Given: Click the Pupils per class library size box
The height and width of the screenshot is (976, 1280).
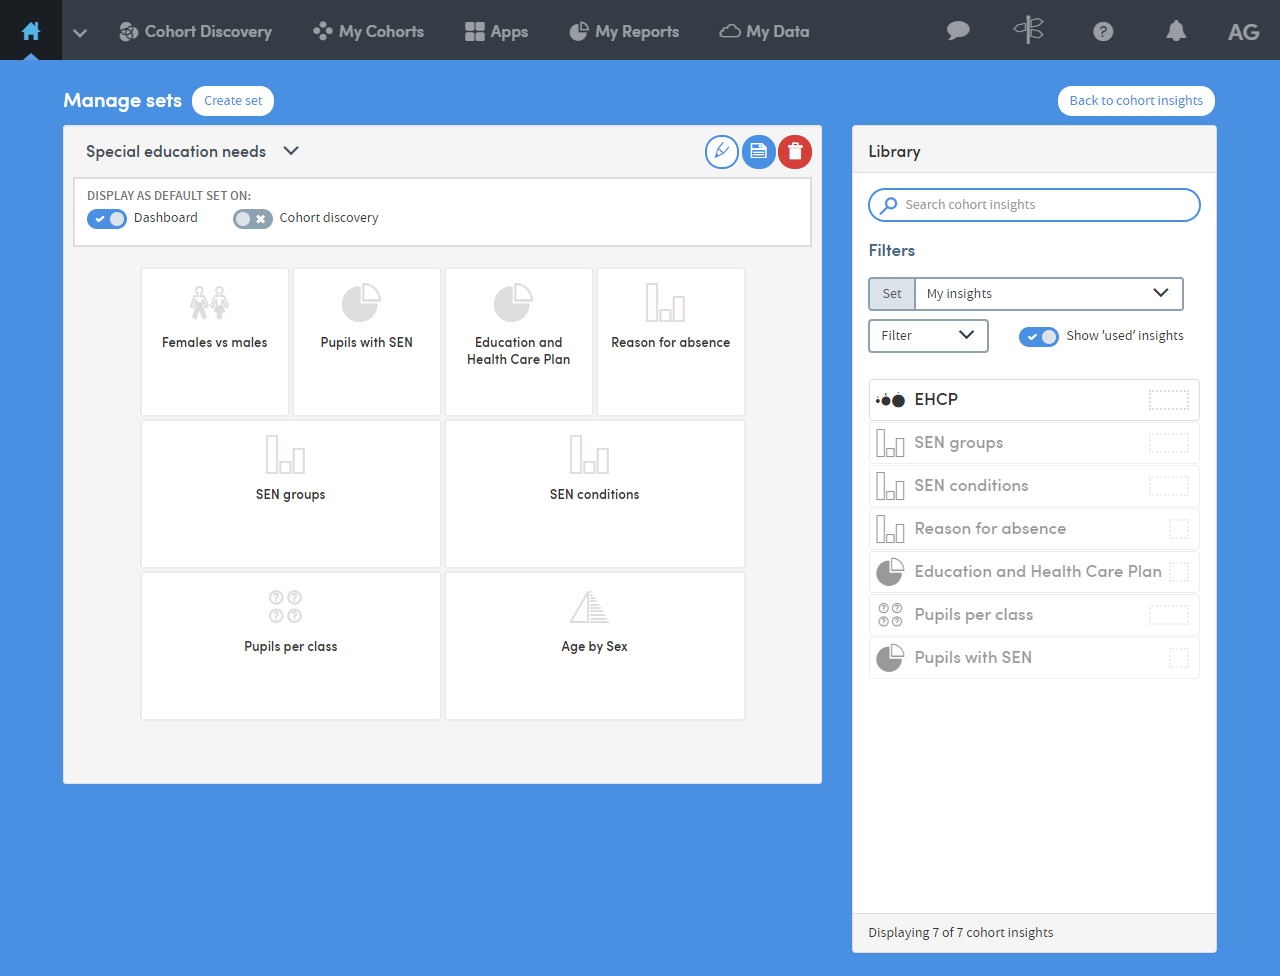Looking at the screenshot, I should 1169,615.
